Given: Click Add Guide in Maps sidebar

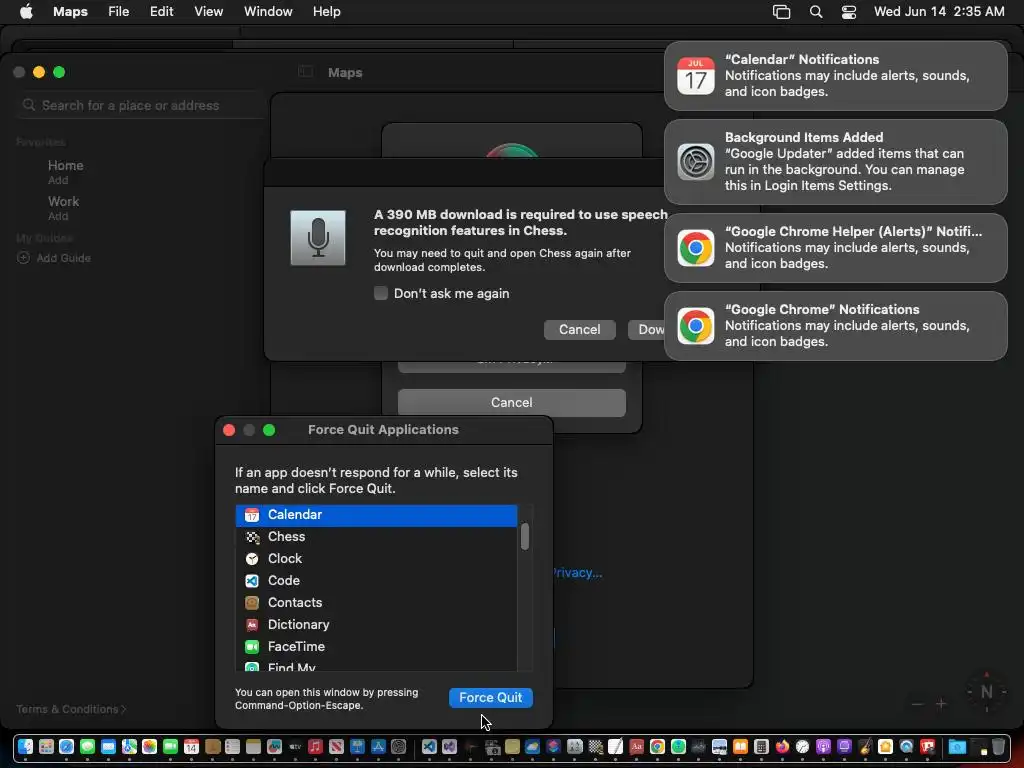Looking at the screenshot, I should click(54, 258).
